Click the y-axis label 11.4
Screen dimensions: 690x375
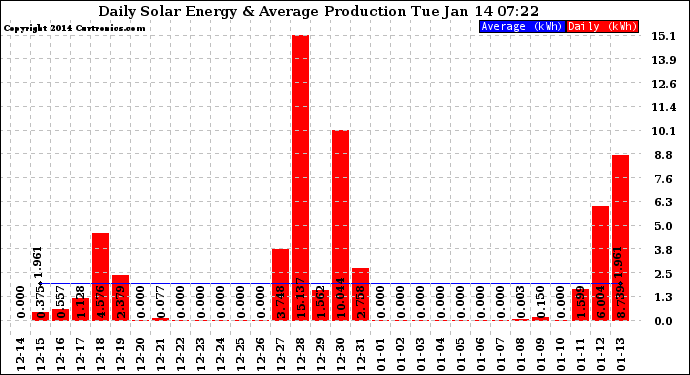tap(663, 107)
